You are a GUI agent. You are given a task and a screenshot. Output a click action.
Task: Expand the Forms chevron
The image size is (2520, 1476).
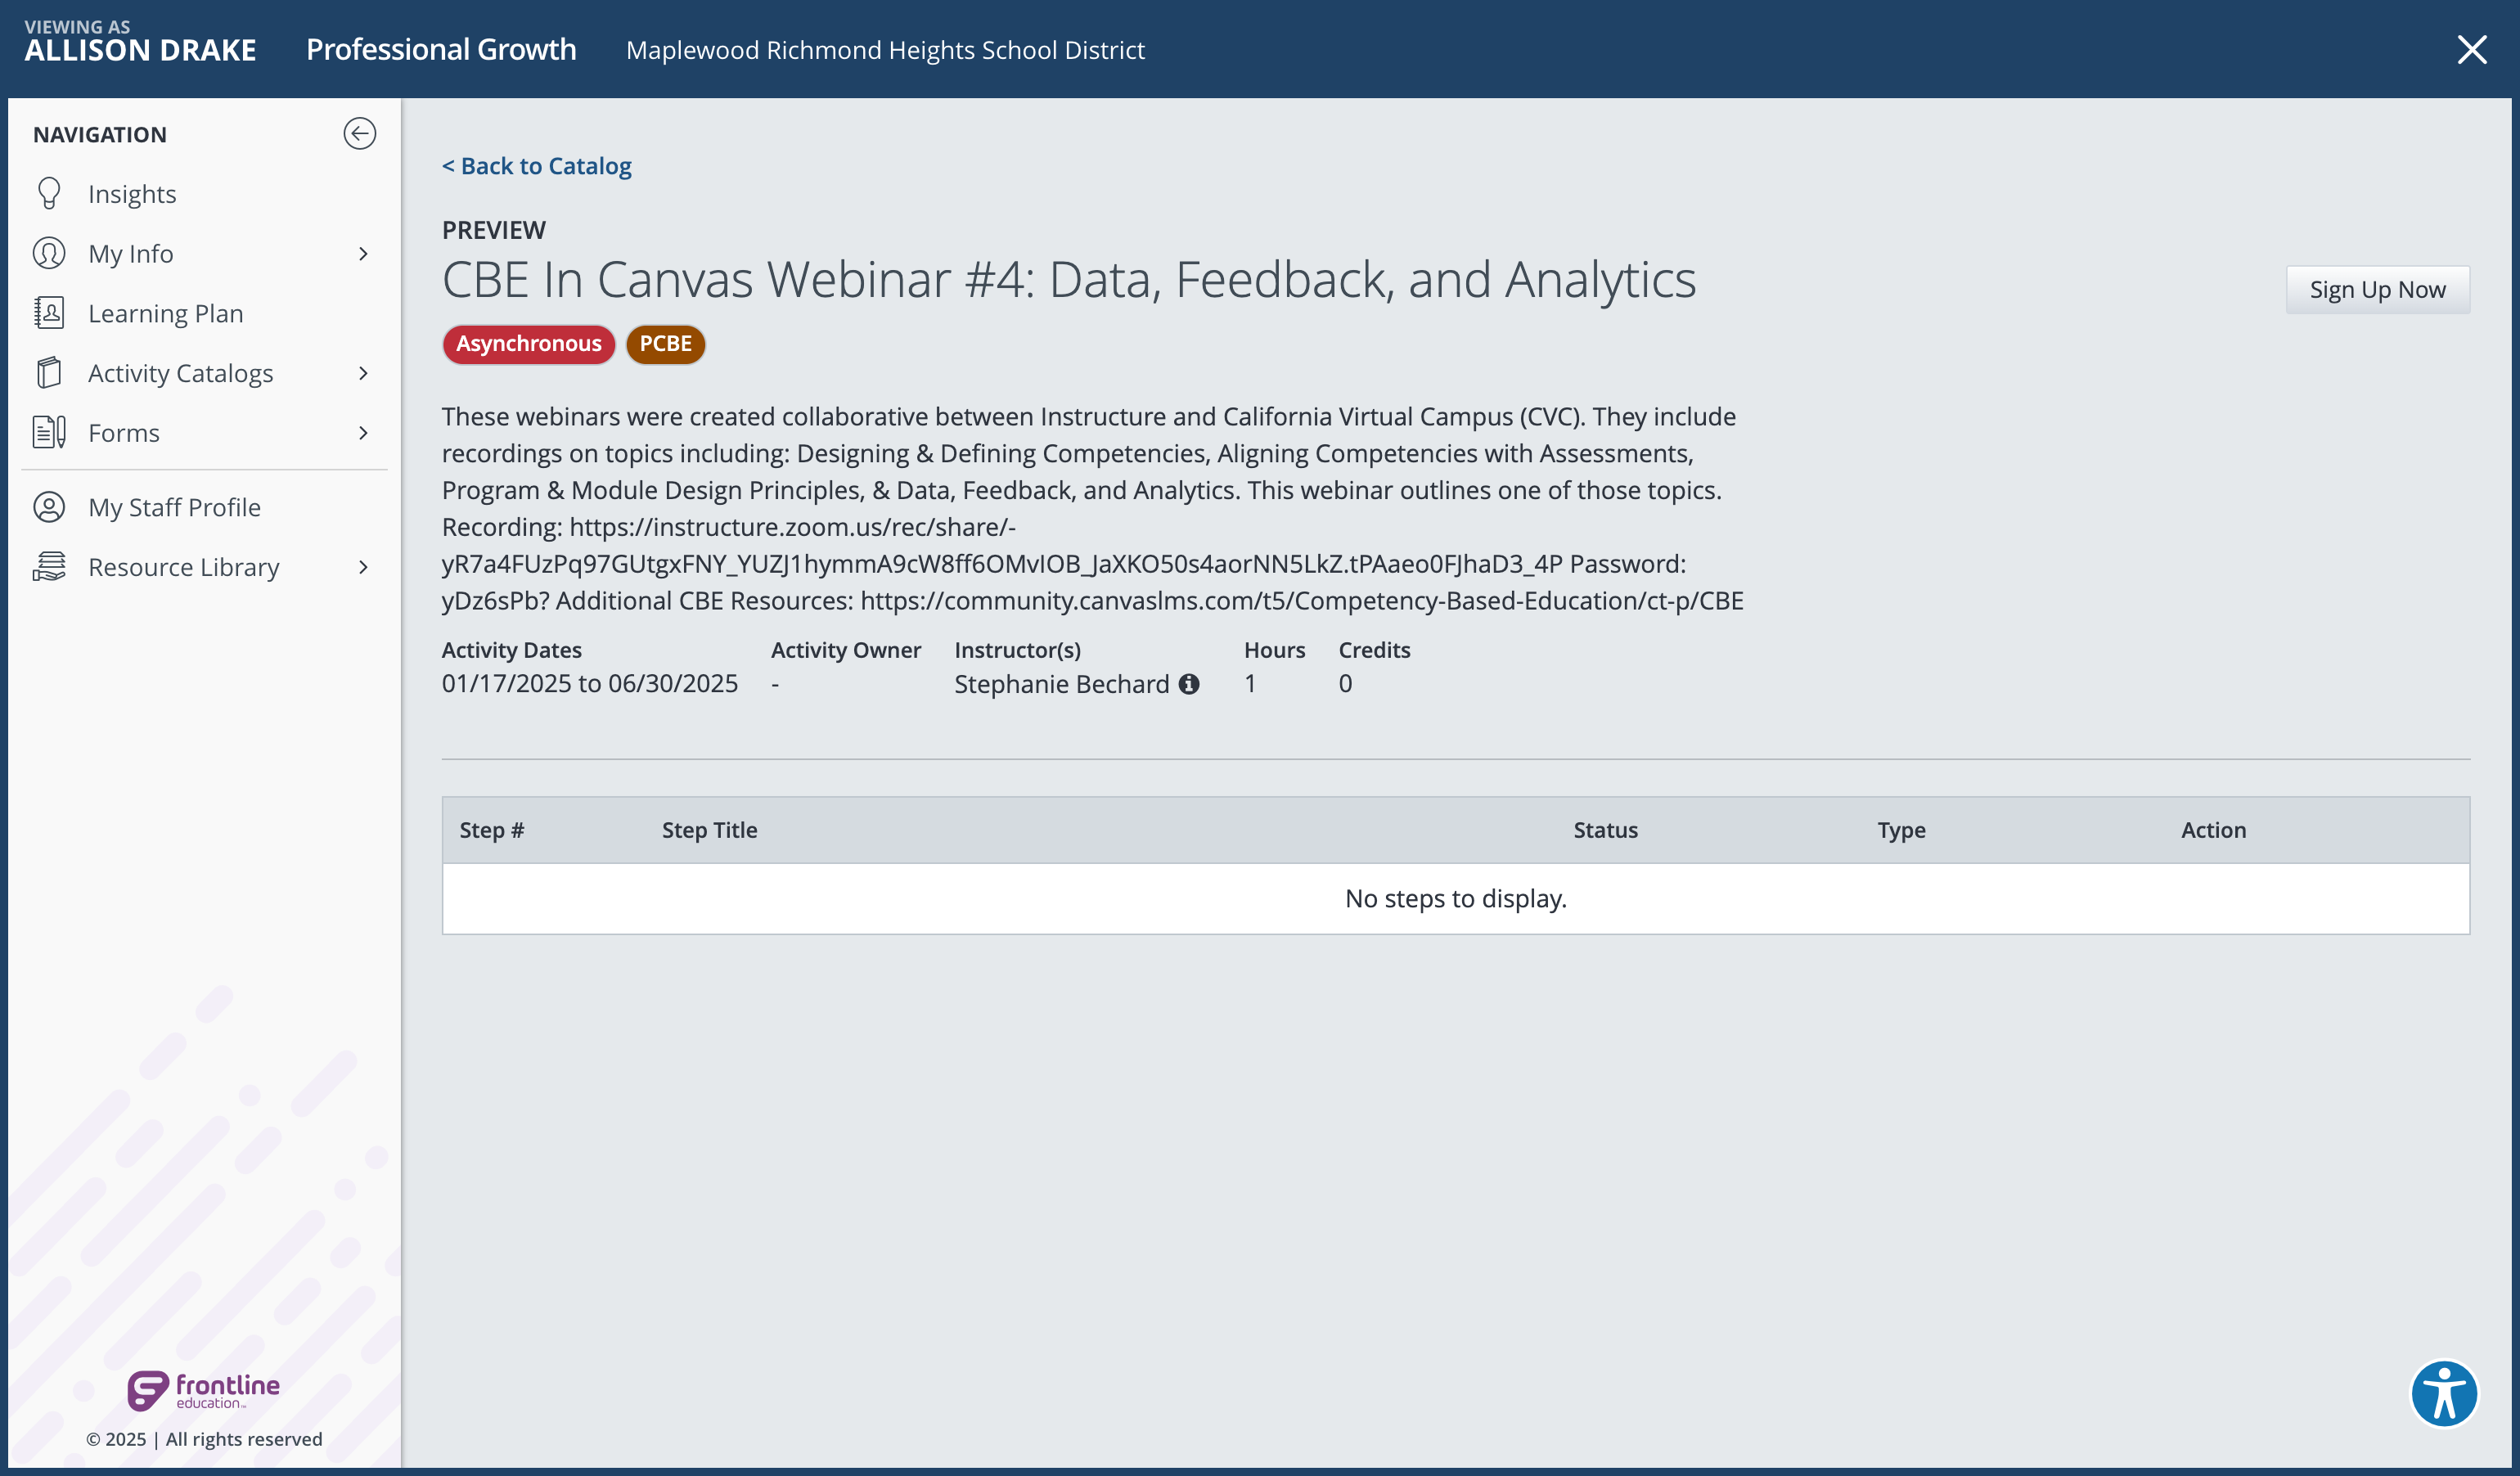tap(363, 433)
